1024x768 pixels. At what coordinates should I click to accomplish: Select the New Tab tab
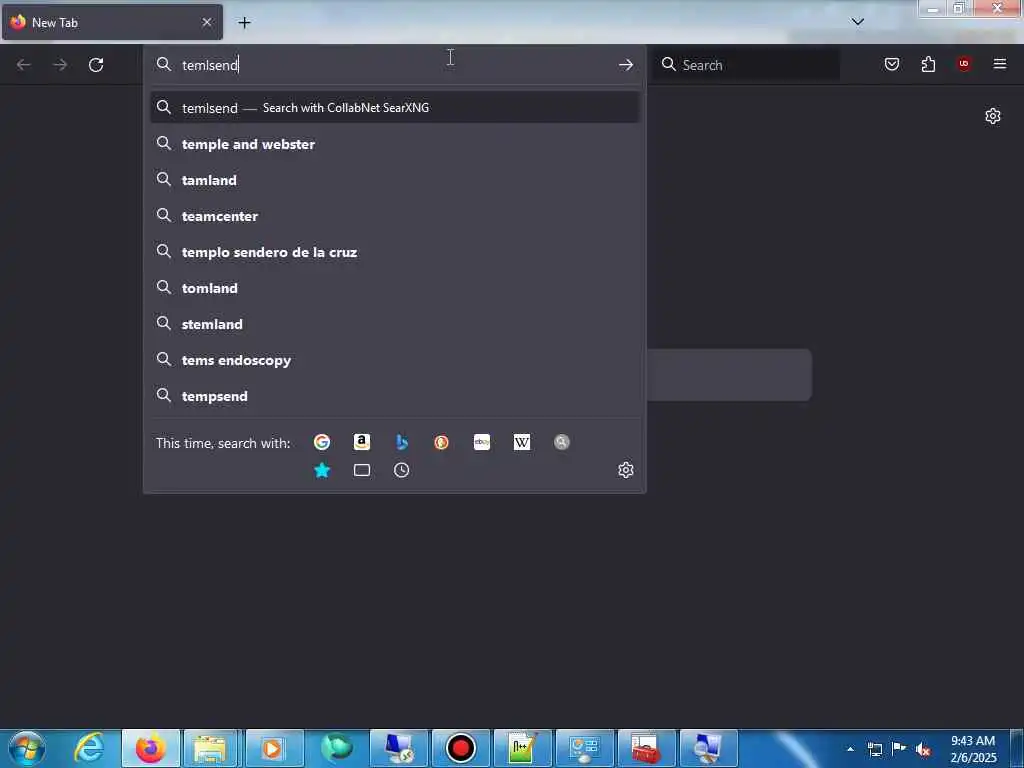click(112, 22)
